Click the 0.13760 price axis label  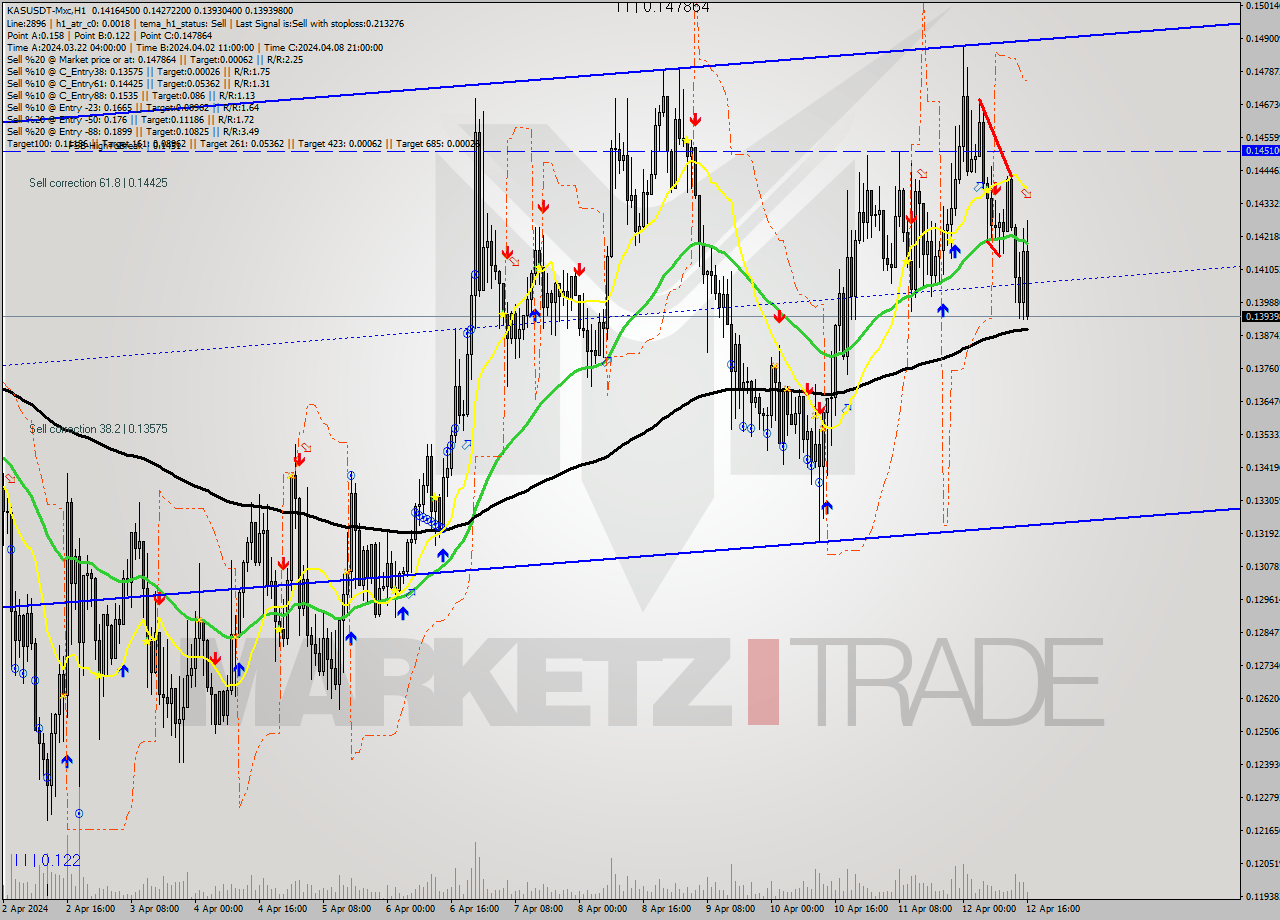(1262, 368)
